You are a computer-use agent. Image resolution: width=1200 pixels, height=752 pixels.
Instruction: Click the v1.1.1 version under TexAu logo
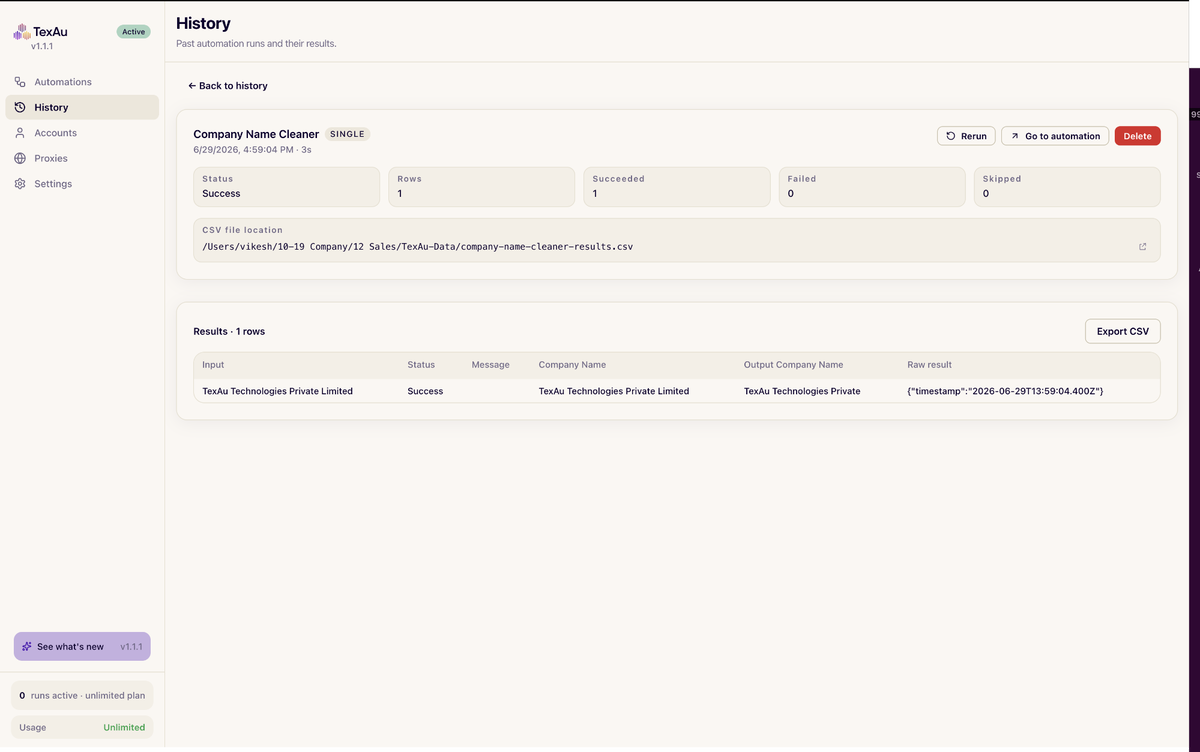pos(44,46)
